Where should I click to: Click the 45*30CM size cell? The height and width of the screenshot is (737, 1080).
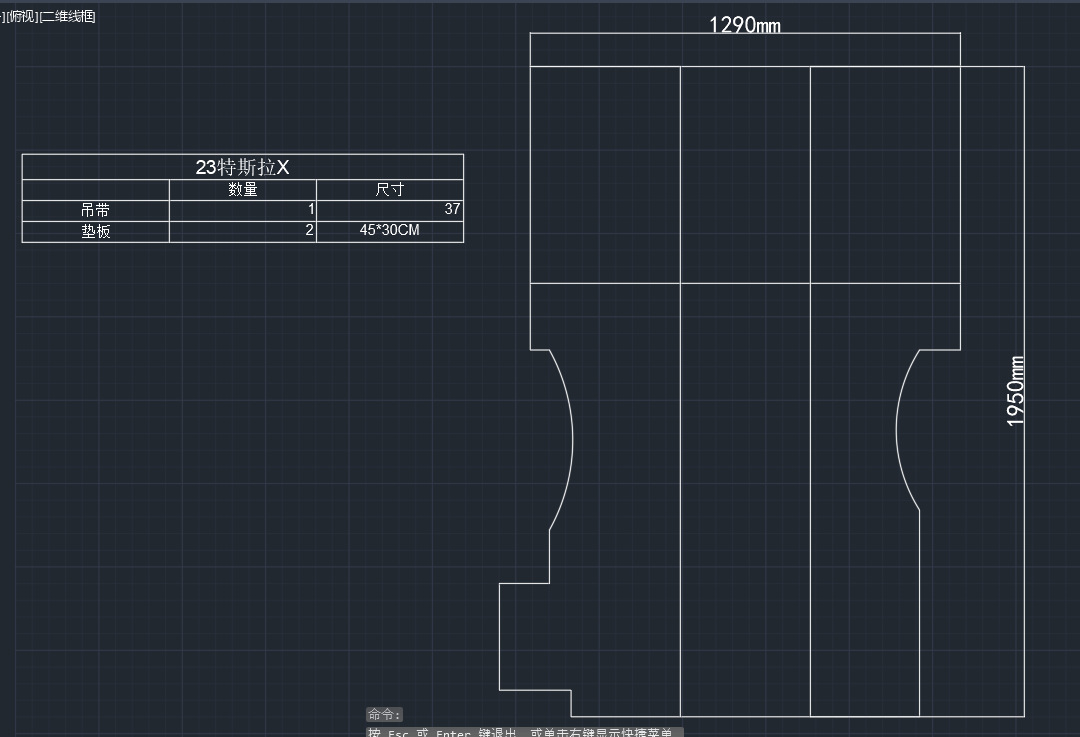(389, 231)
